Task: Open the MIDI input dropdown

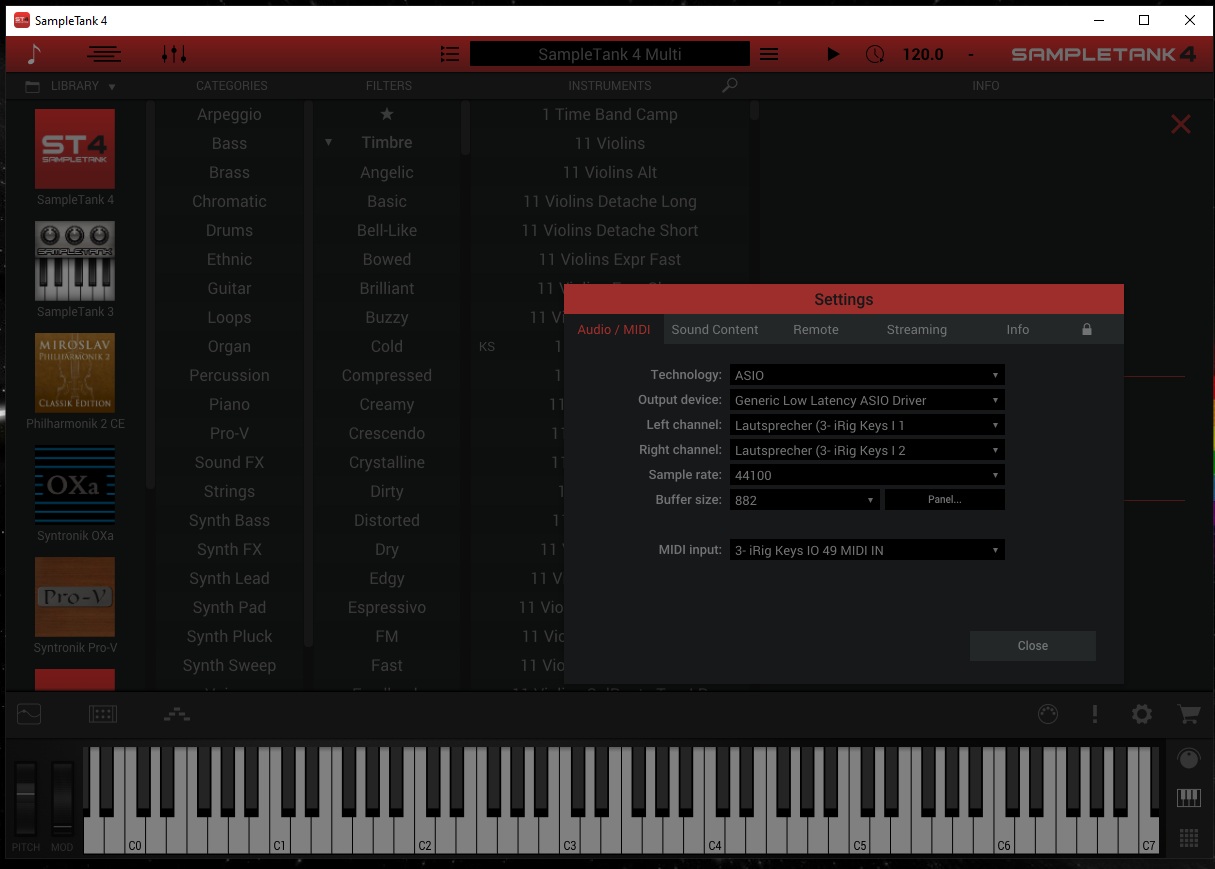Action: click(867, 550)
